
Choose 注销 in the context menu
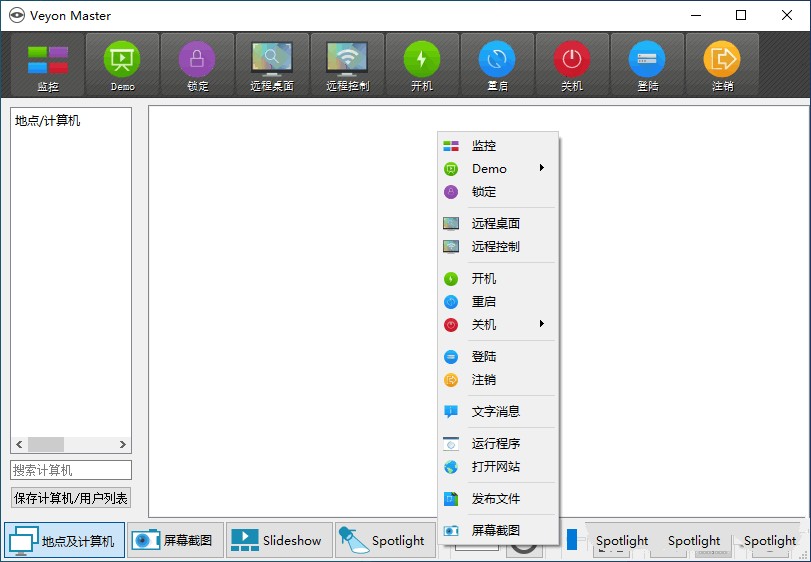tap(498, 380)
